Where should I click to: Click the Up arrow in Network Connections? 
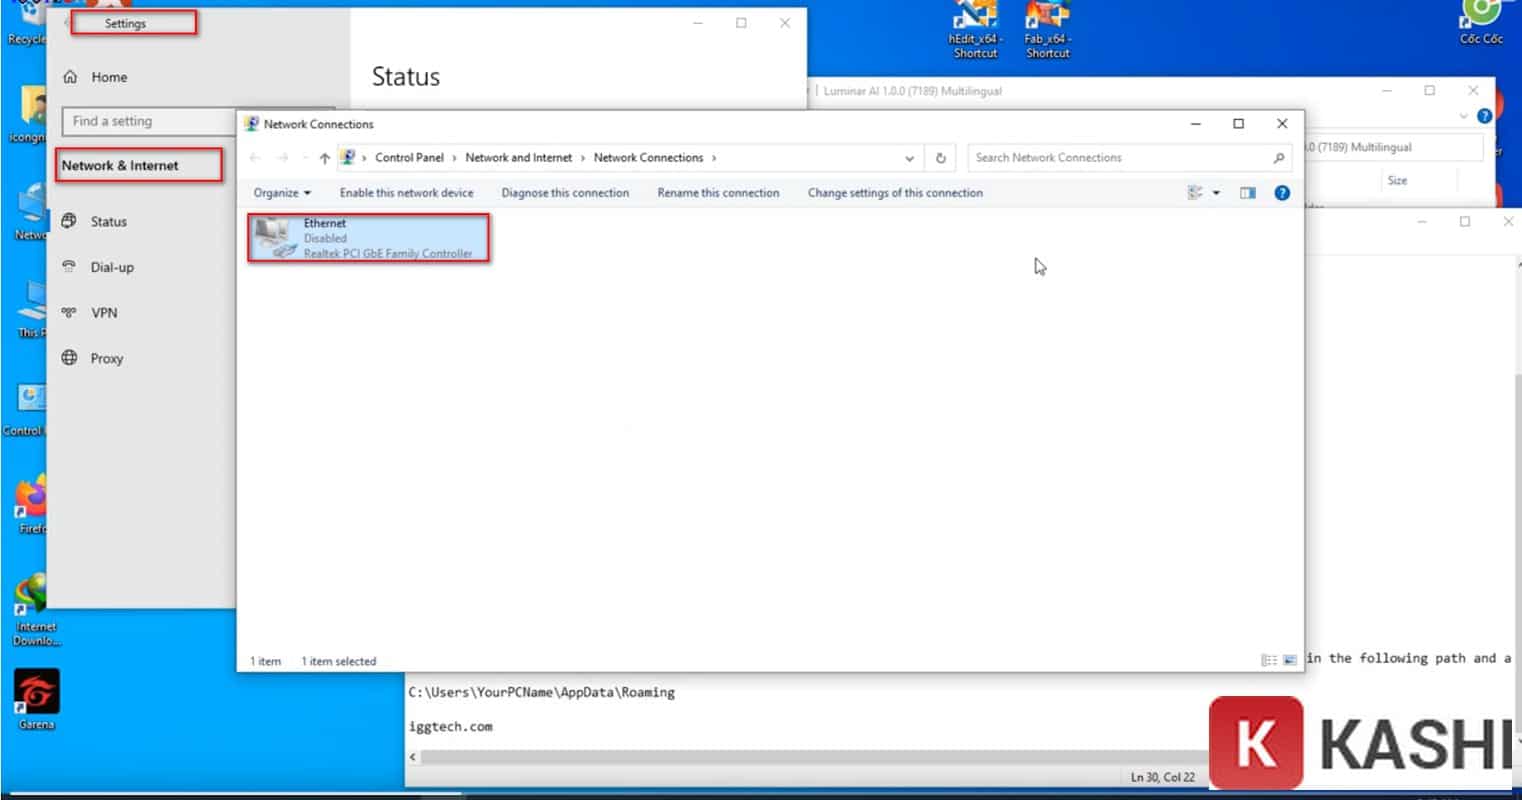pyautogui.click(x=324, y=158)
